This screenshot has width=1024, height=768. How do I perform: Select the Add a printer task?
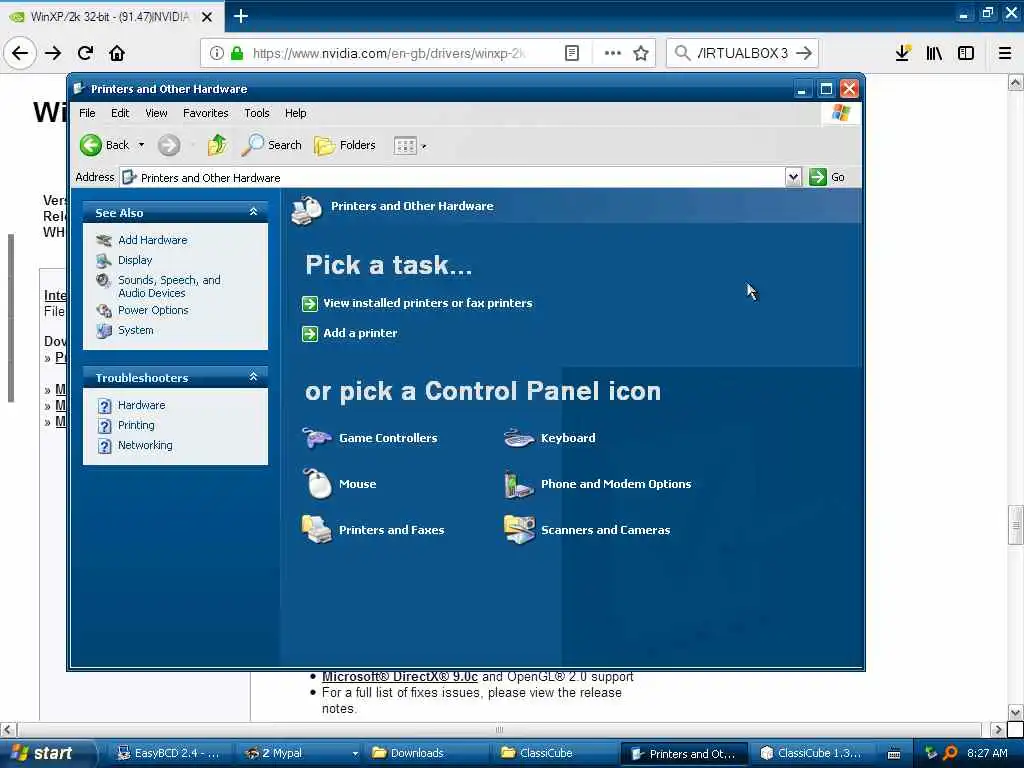[360, 333]
